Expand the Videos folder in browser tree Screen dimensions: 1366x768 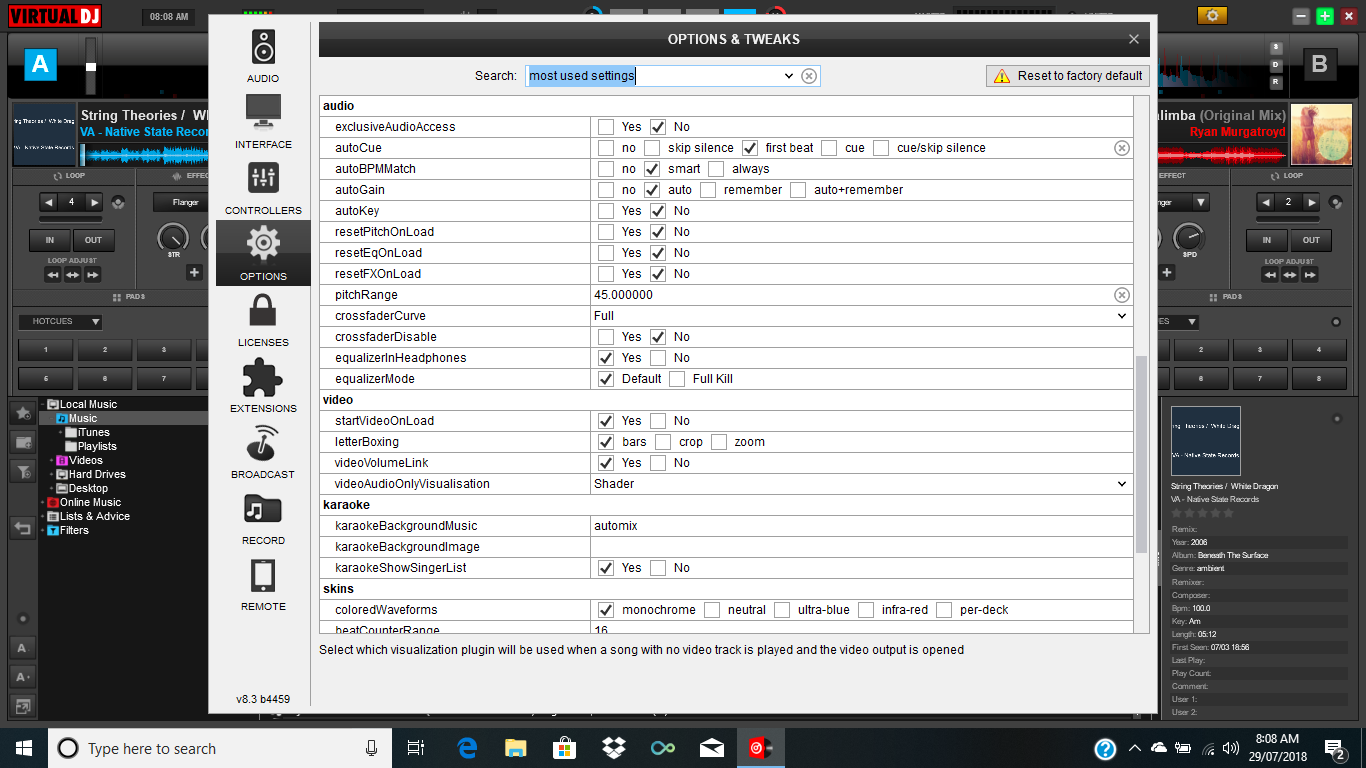tap(52, 461)
